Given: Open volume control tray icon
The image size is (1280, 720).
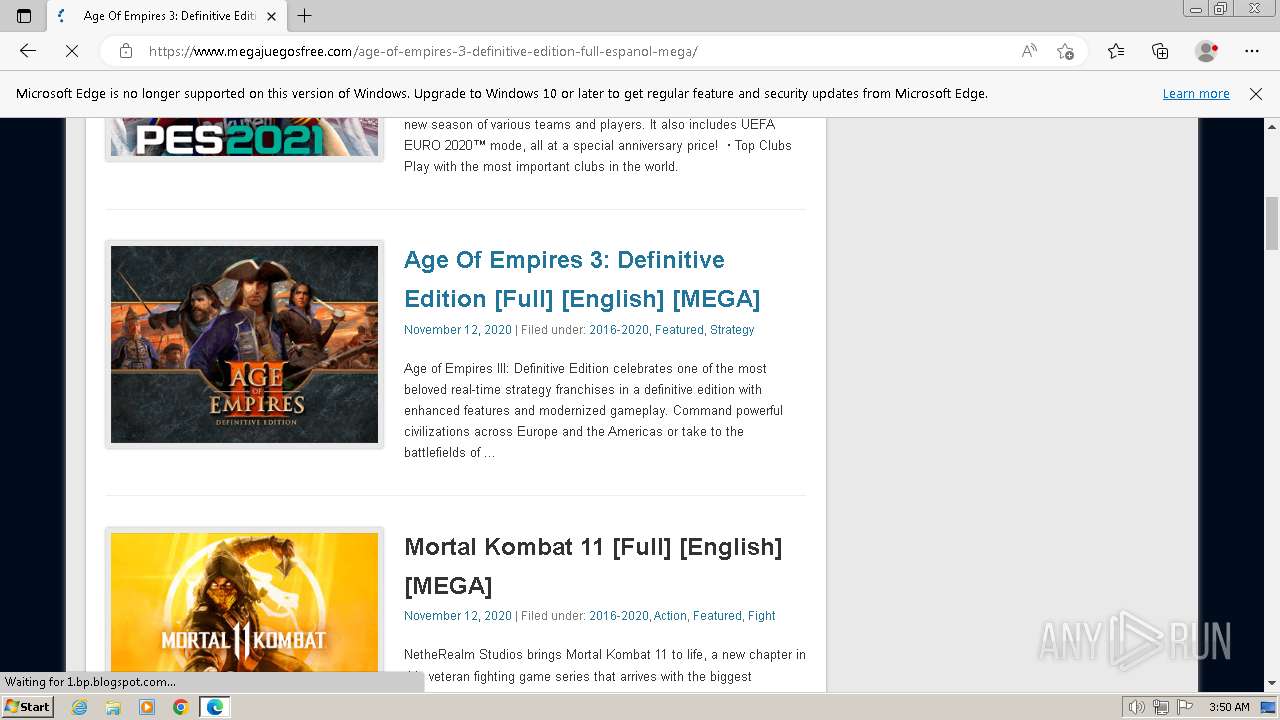Looking at the screenshot, I should coord(1136,707).
